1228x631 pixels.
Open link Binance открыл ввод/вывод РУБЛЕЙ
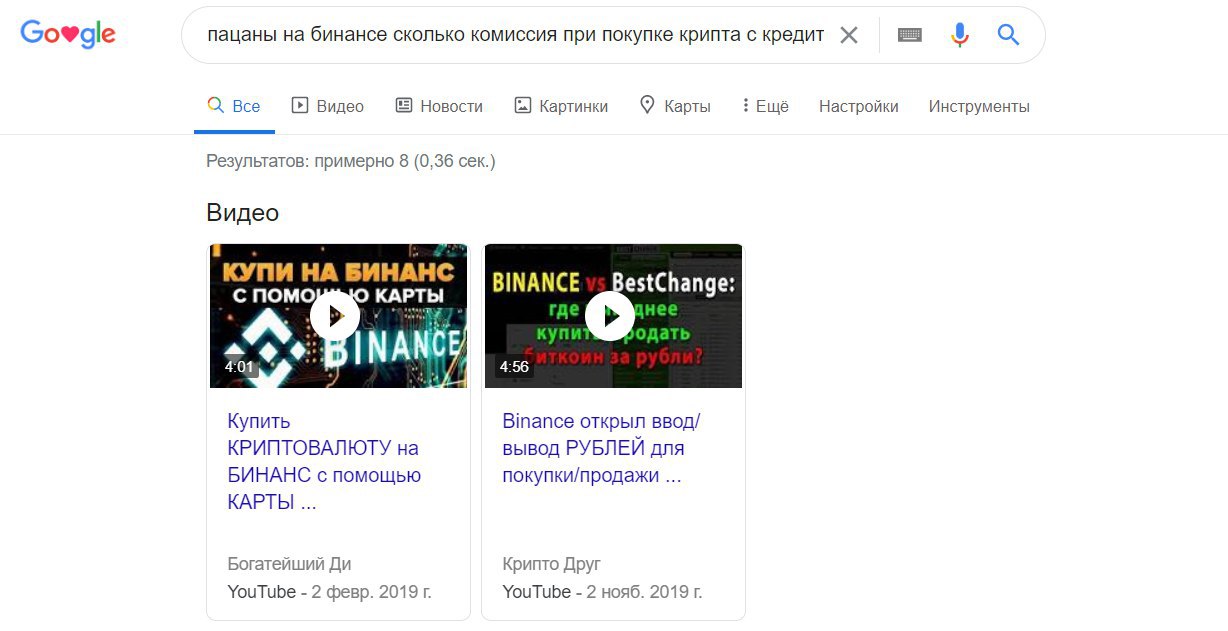click(601, 448)
